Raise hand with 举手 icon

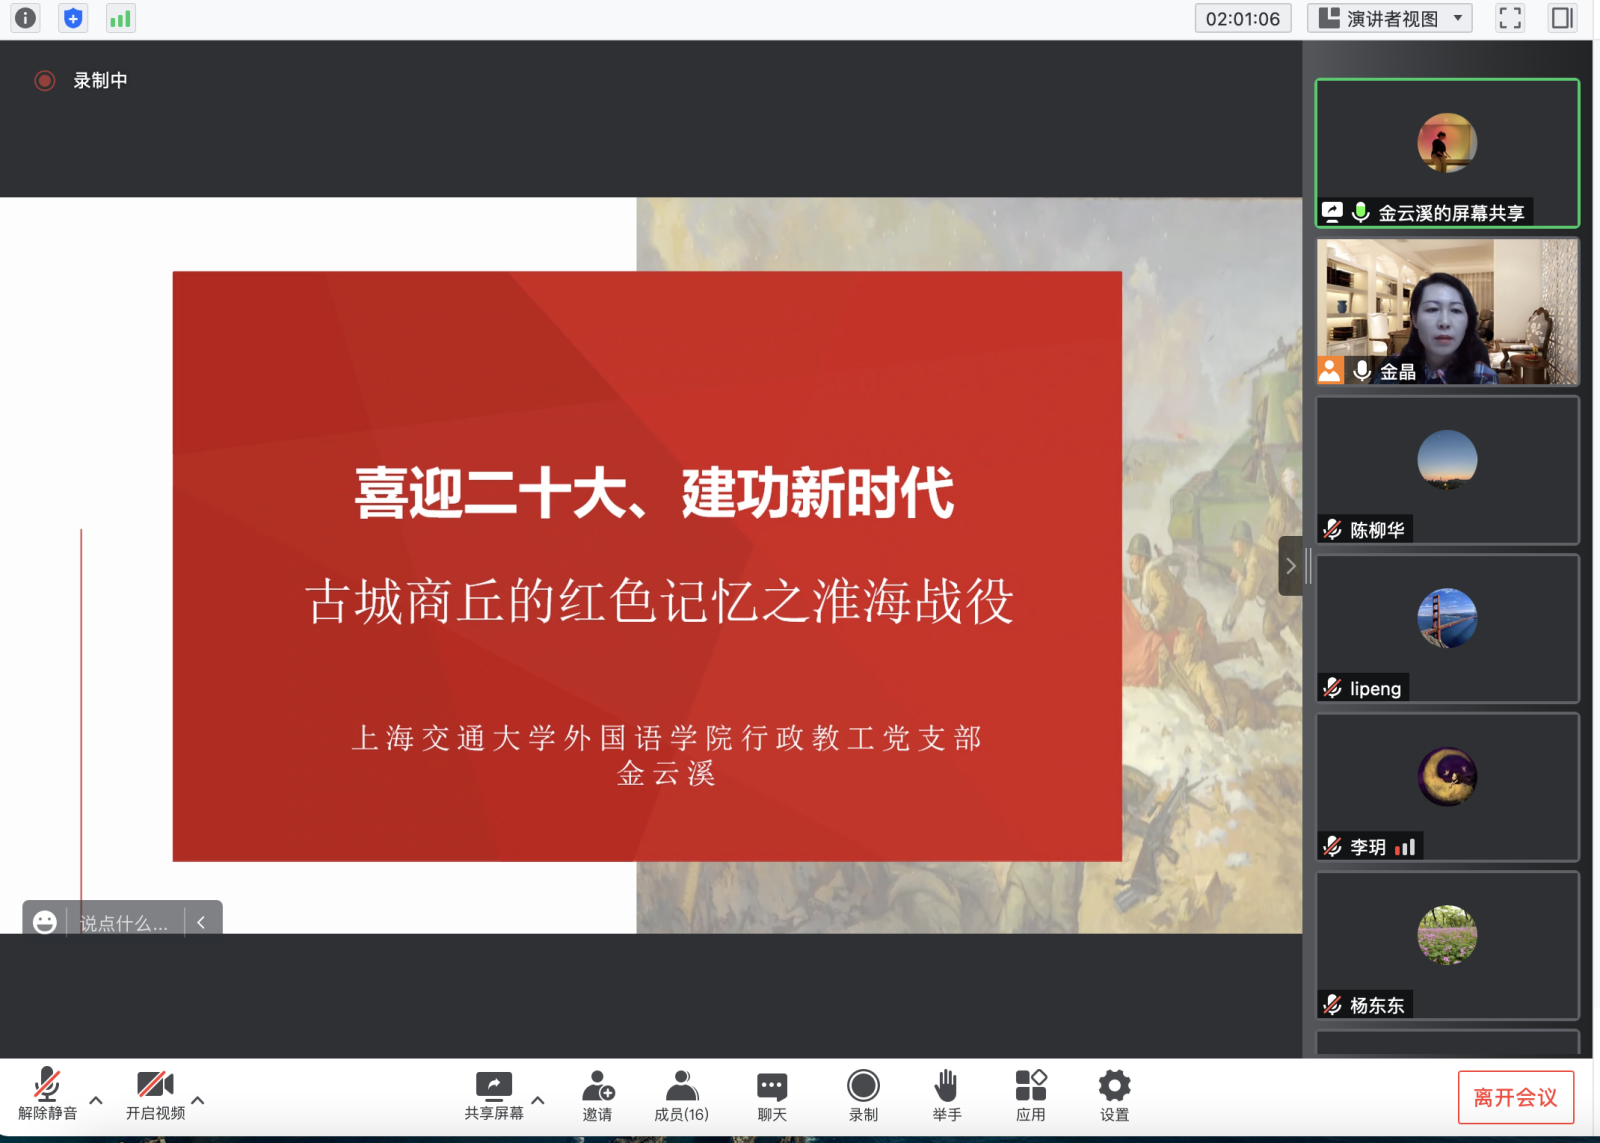point(946,1096)
